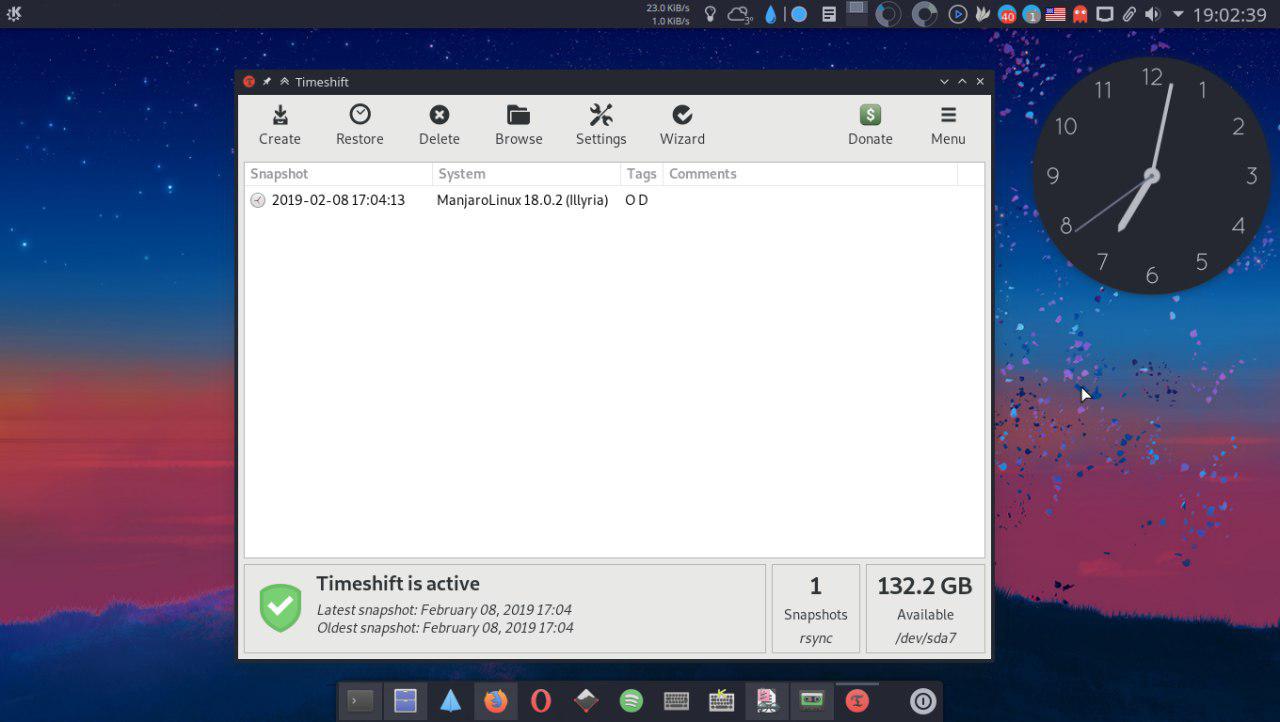Click the Comments column header
The image size is (1280, 722).
810,174
